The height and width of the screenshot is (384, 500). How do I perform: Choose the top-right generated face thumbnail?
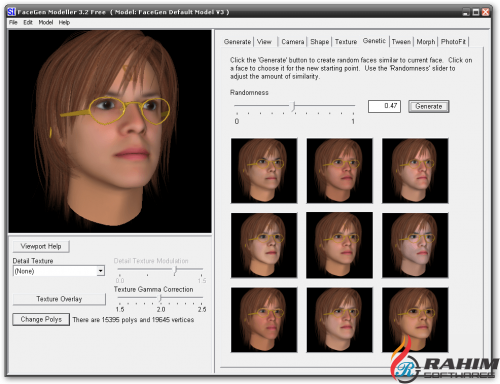415,171
